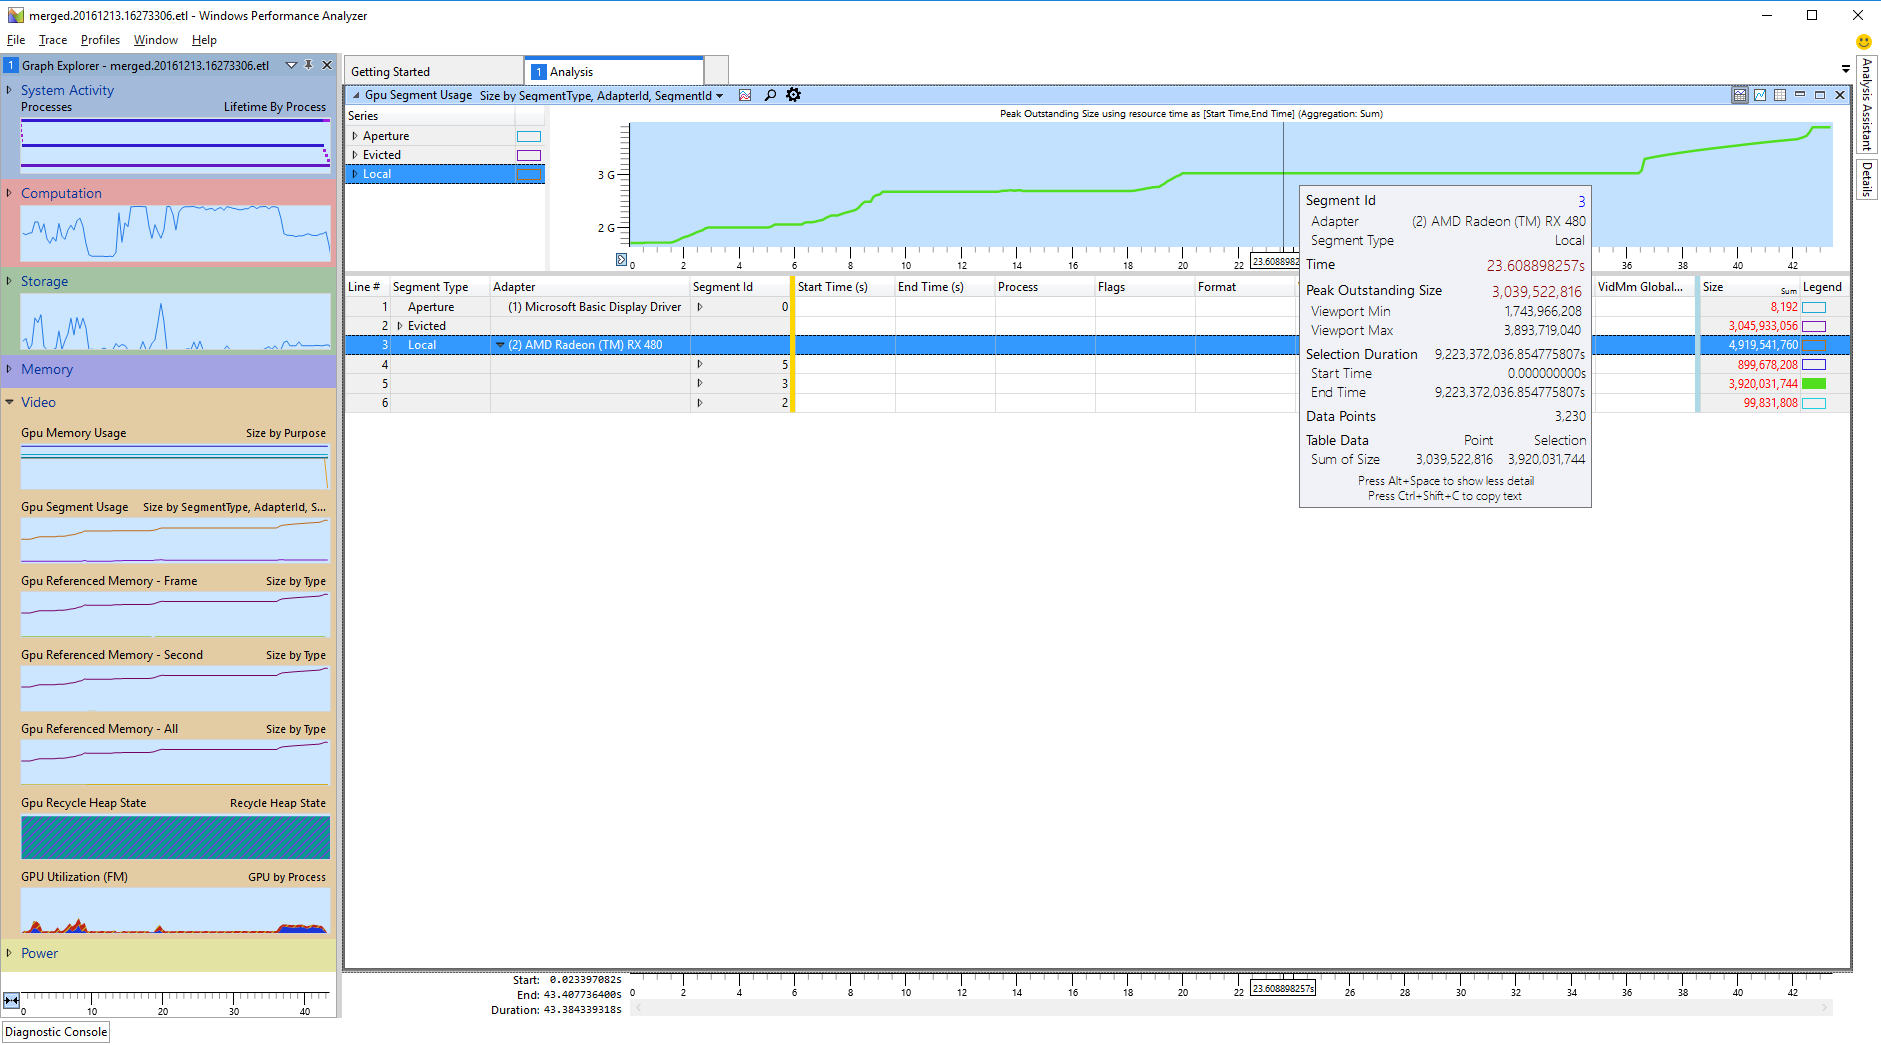The image size is (1881, 1045).
Task: Switch to graph and table display mode
Action: pos(1740,95)
